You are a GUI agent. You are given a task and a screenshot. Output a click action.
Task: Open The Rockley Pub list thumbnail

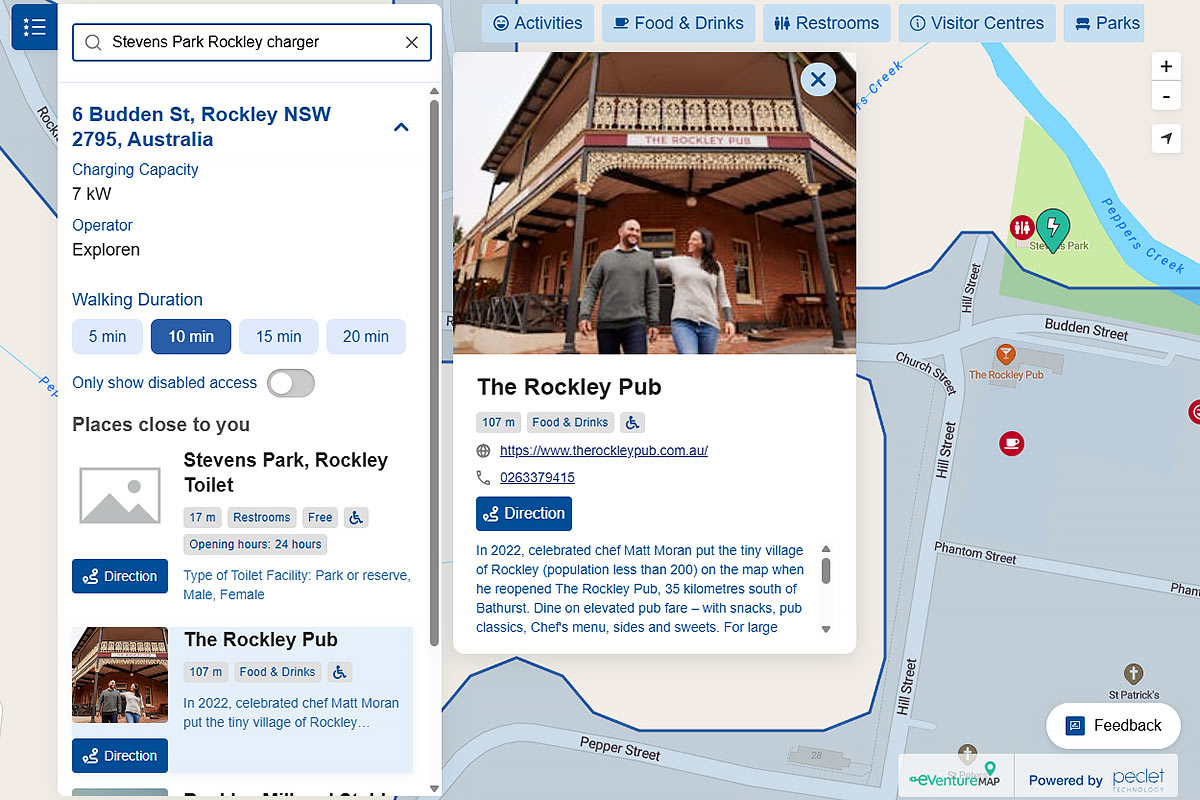(120, 675)
